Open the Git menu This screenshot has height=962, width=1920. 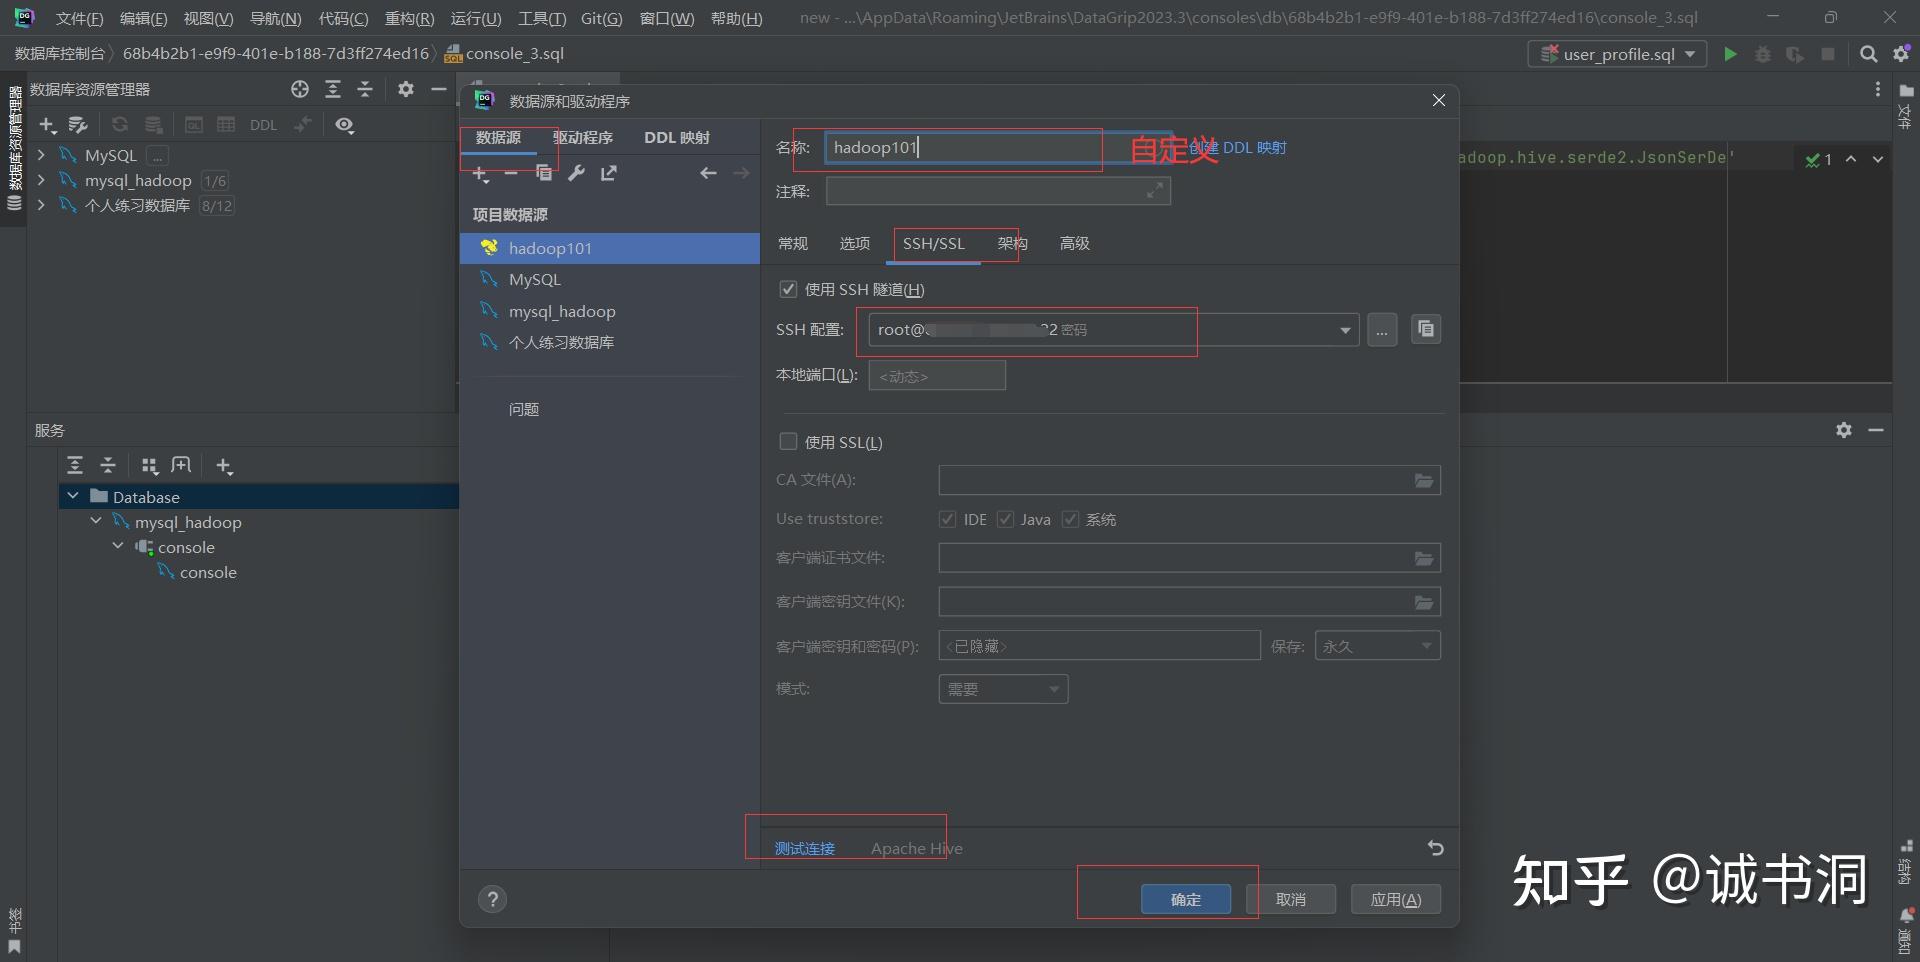tap(601, 18)
